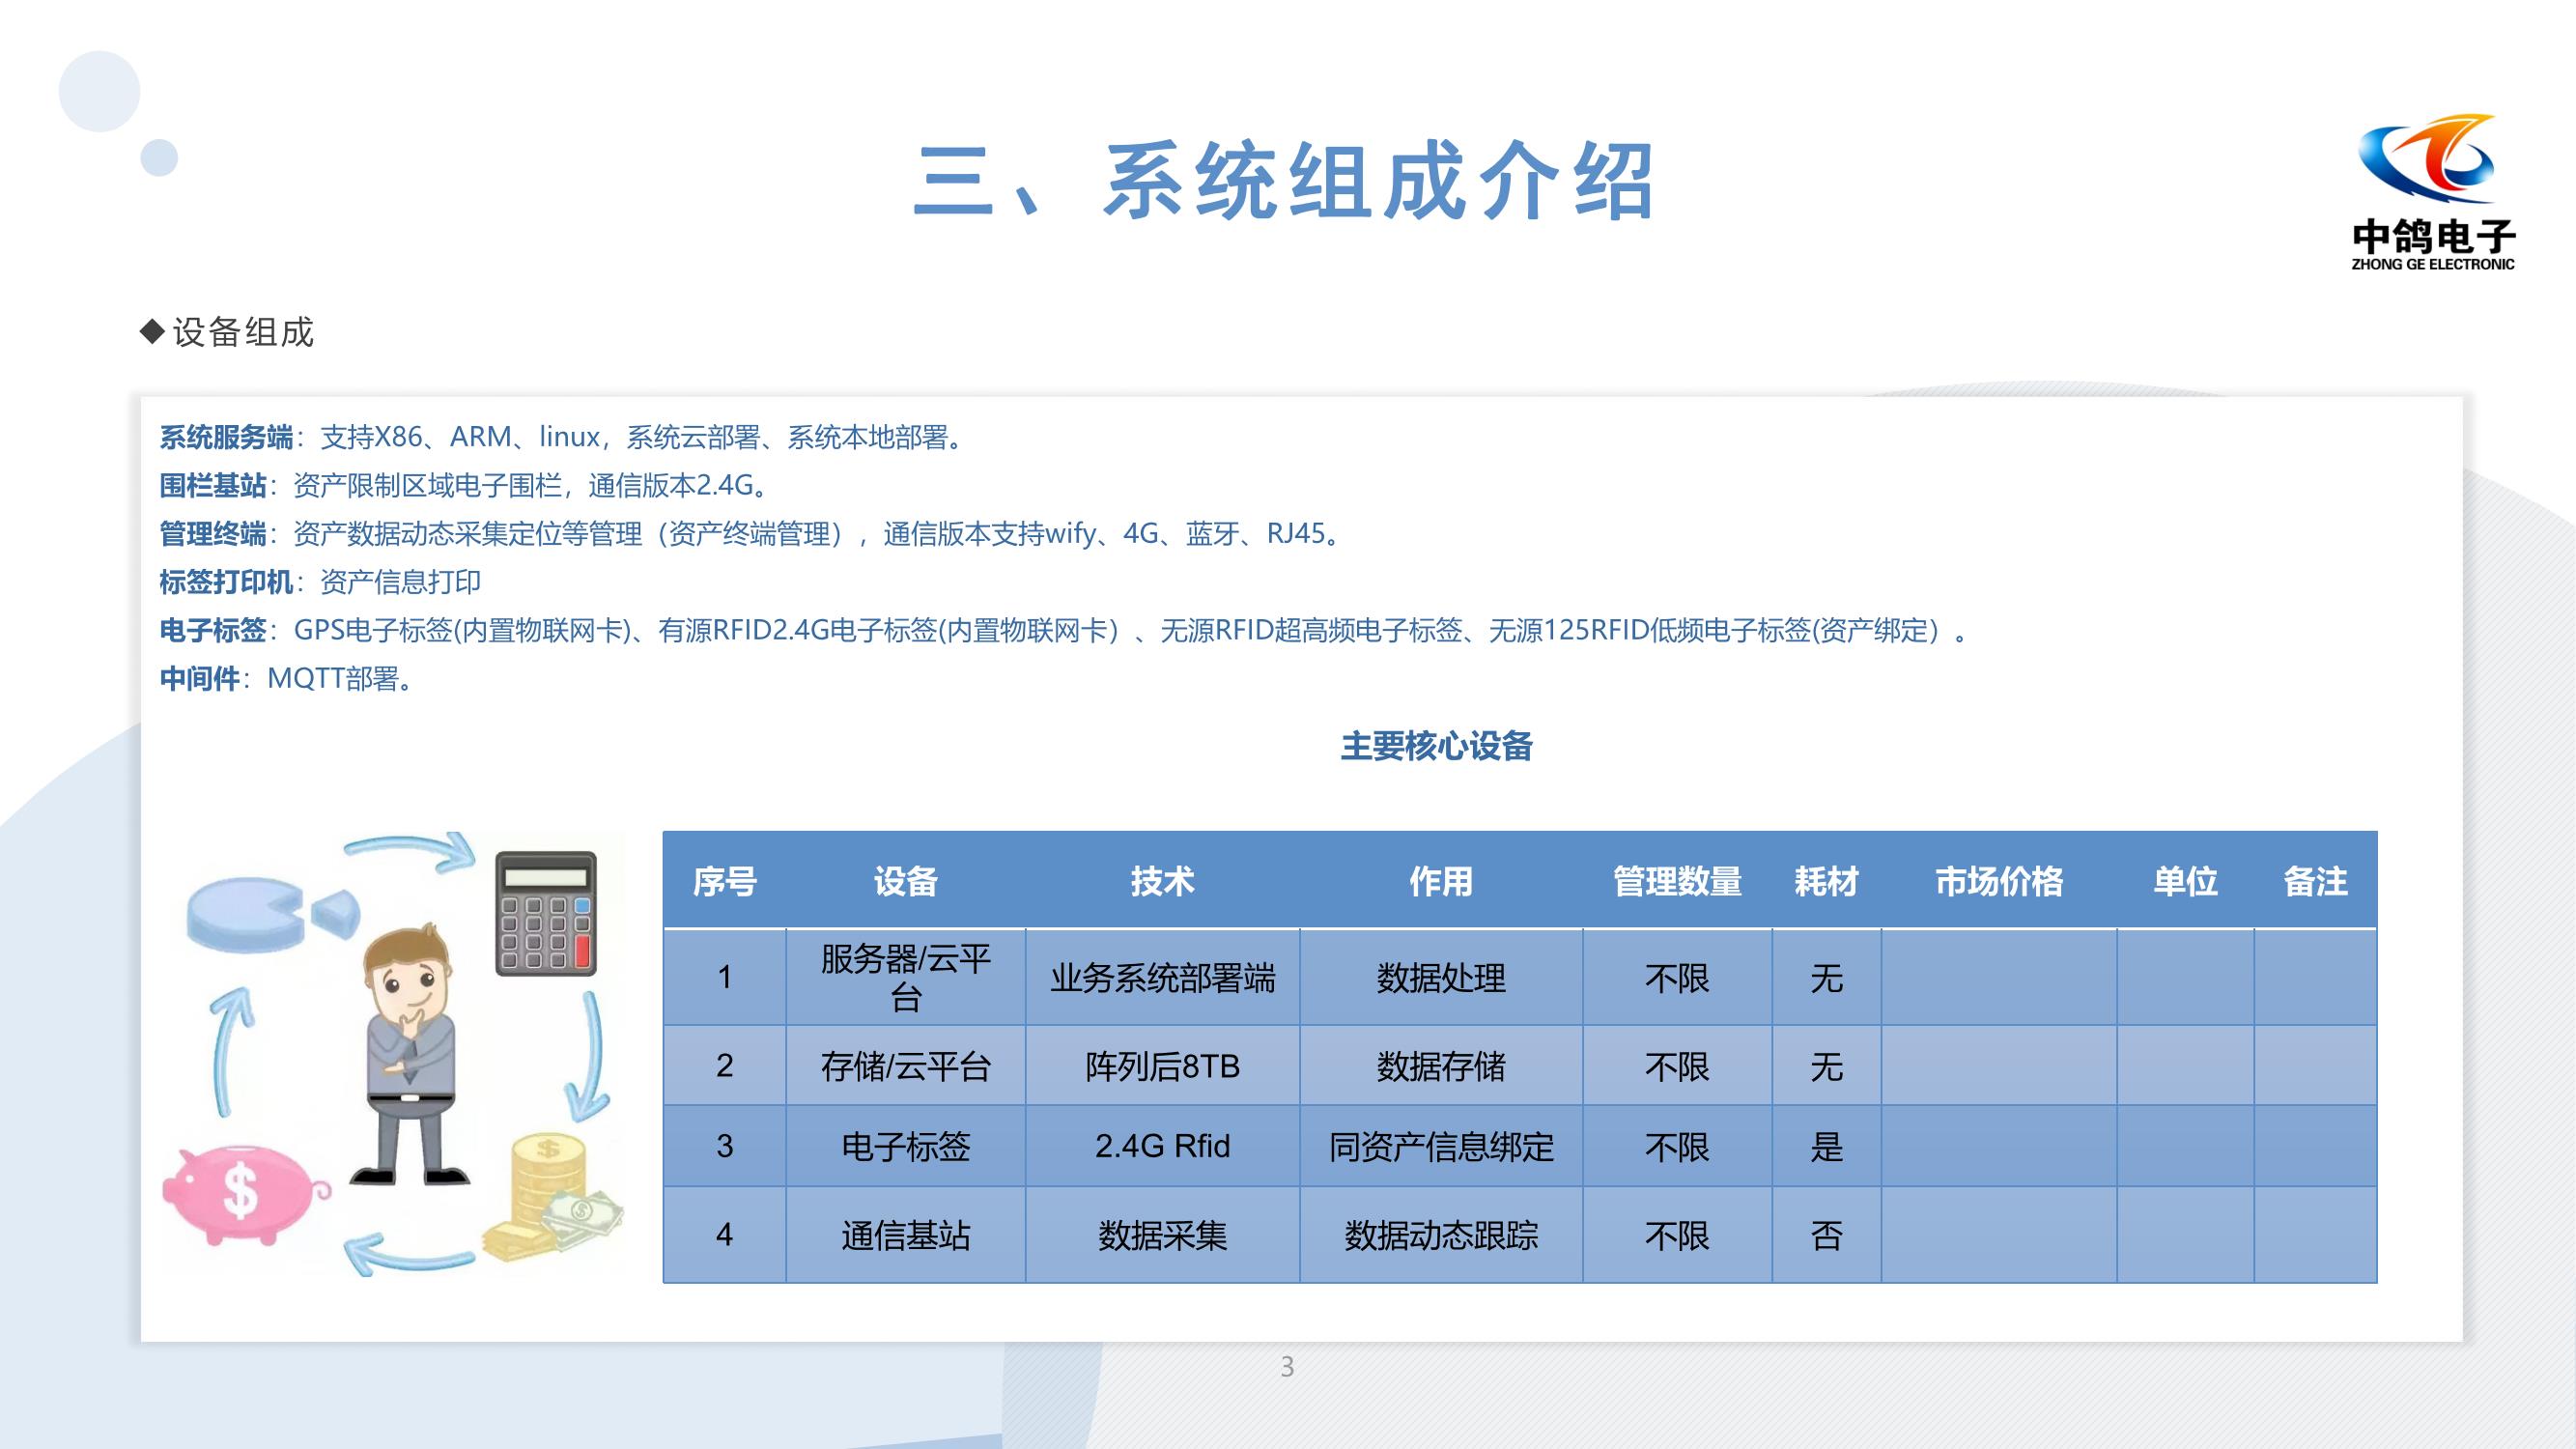Viewport: 2576px width, 1449px height.
Task: Click the blue pie chart illustration
Action: [x=272, y=914]
